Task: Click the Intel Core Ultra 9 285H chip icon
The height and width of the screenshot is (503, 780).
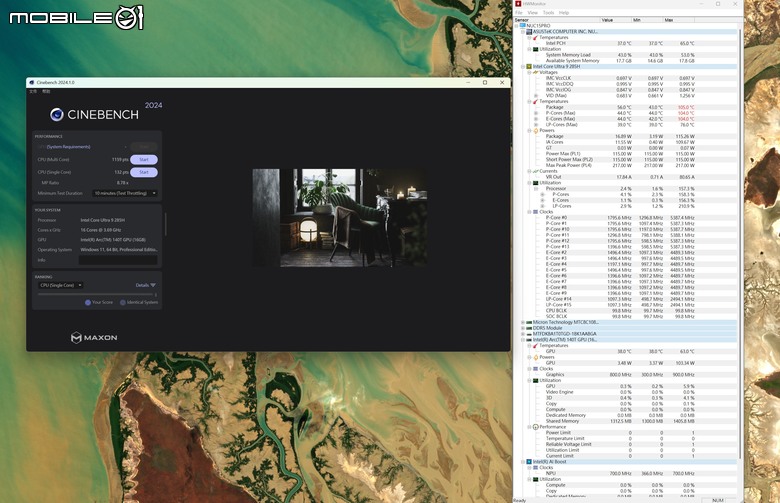Action: click(x=529, y=66)
